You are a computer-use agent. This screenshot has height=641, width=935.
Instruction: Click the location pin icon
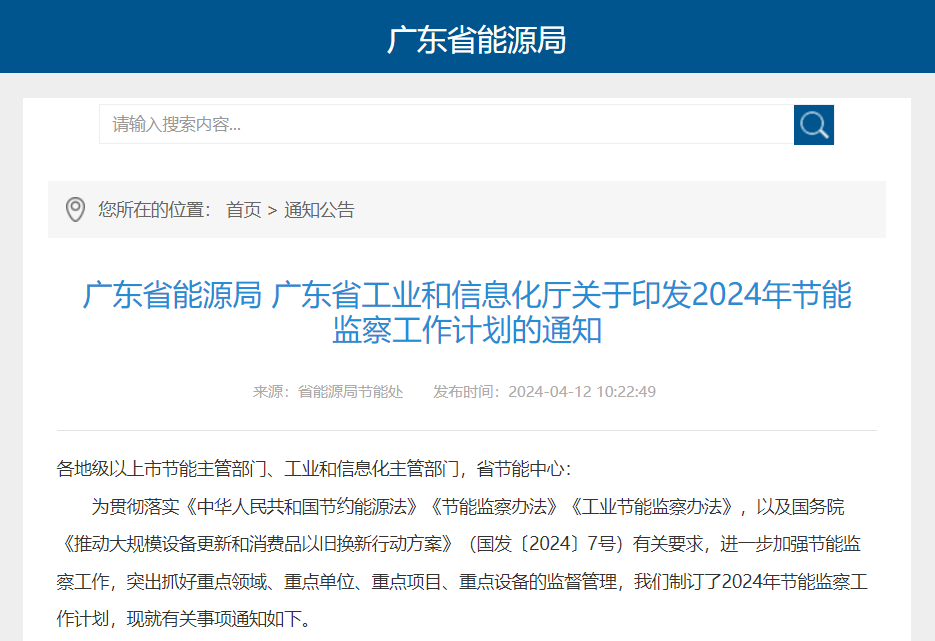point(75,209)
